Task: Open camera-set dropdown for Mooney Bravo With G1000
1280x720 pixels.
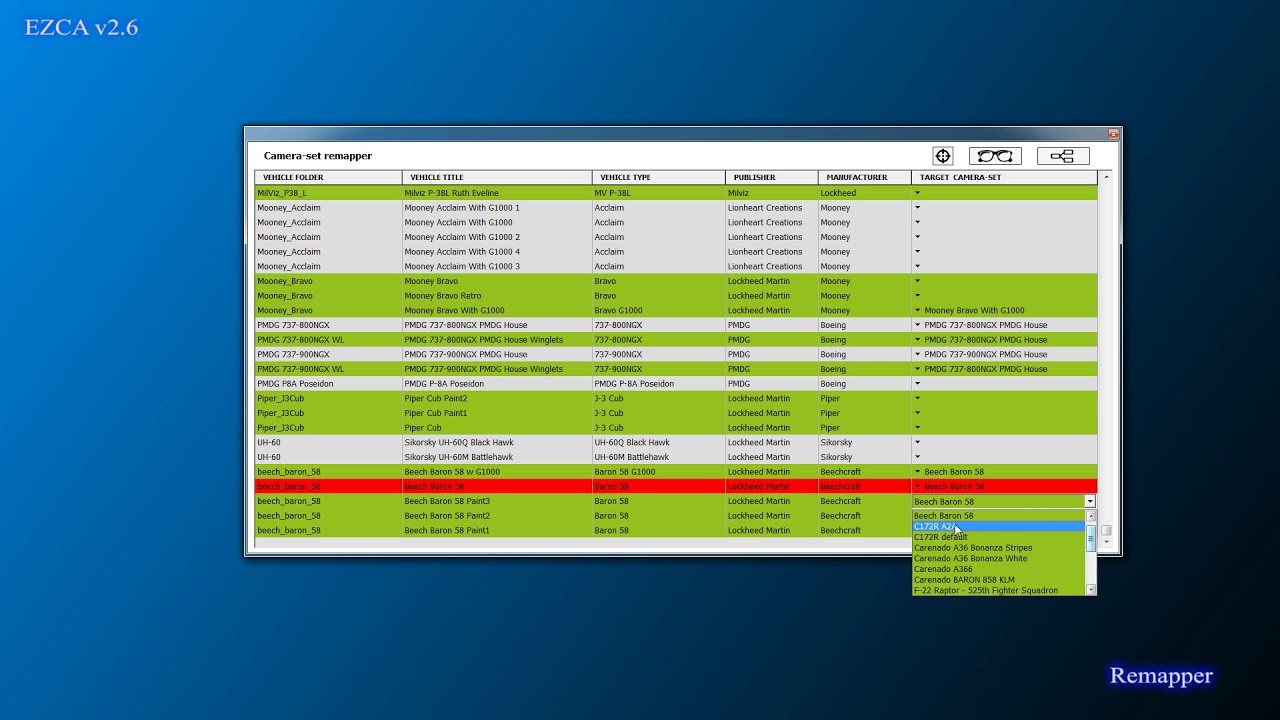Action: [917, 310]
